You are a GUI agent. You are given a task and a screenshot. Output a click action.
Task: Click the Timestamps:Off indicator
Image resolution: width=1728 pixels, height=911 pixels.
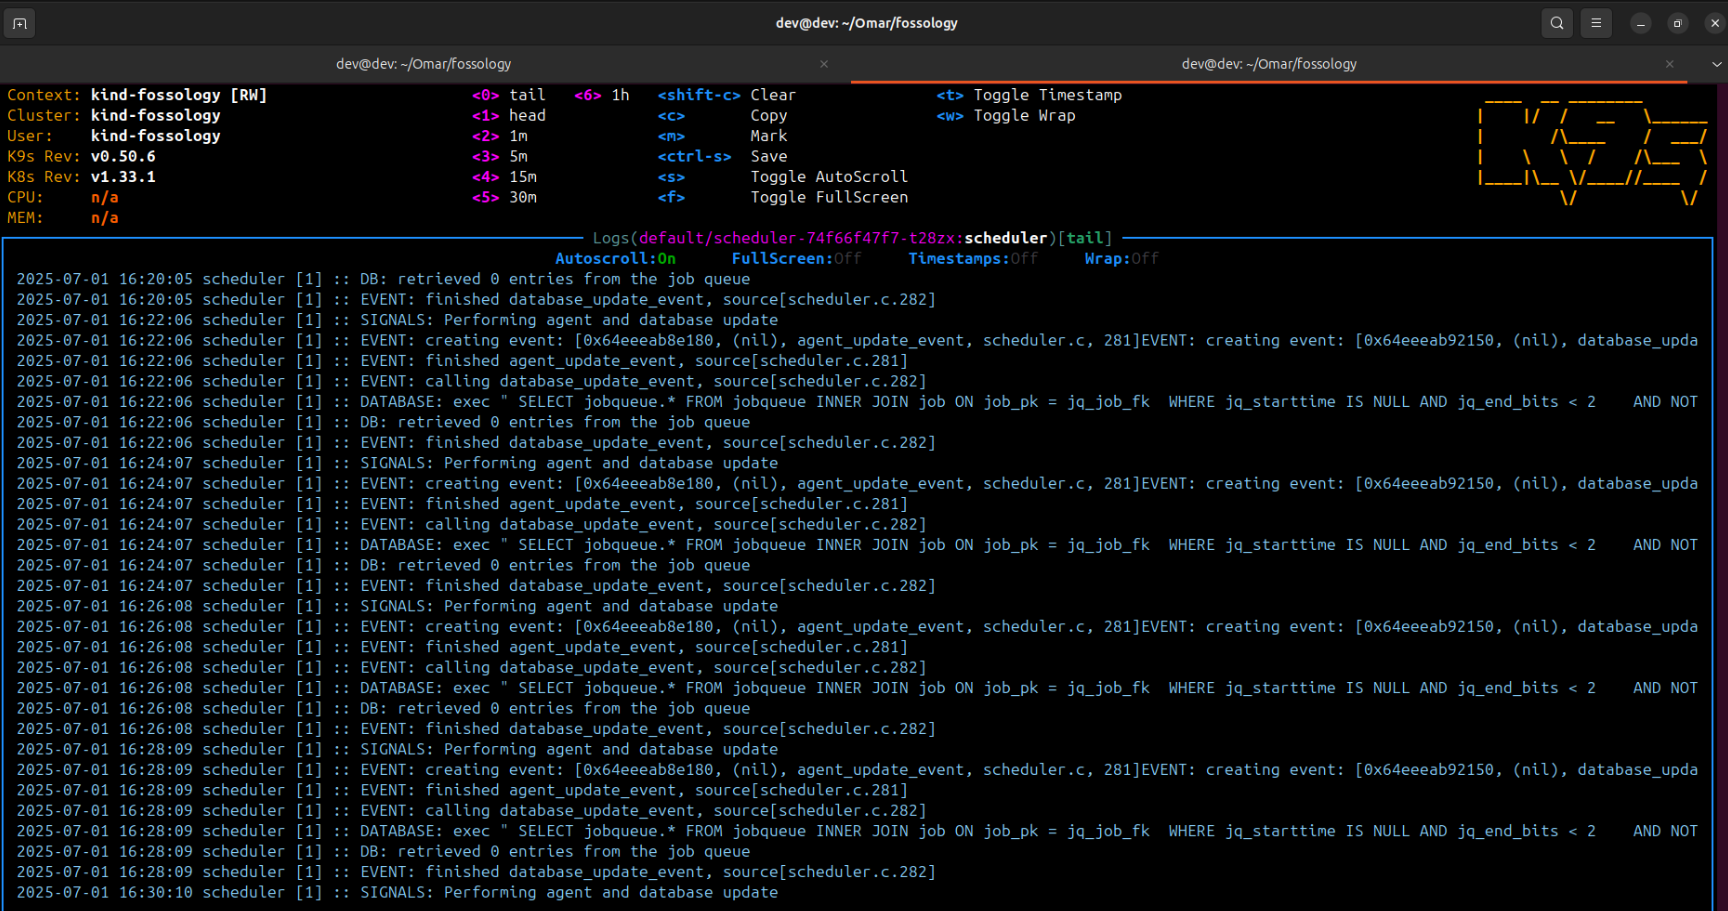[973, 259]
